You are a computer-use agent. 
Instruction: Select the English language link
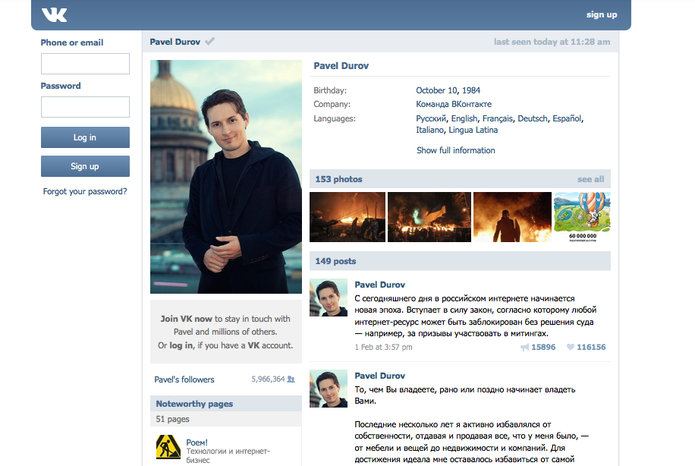(464, 118)
